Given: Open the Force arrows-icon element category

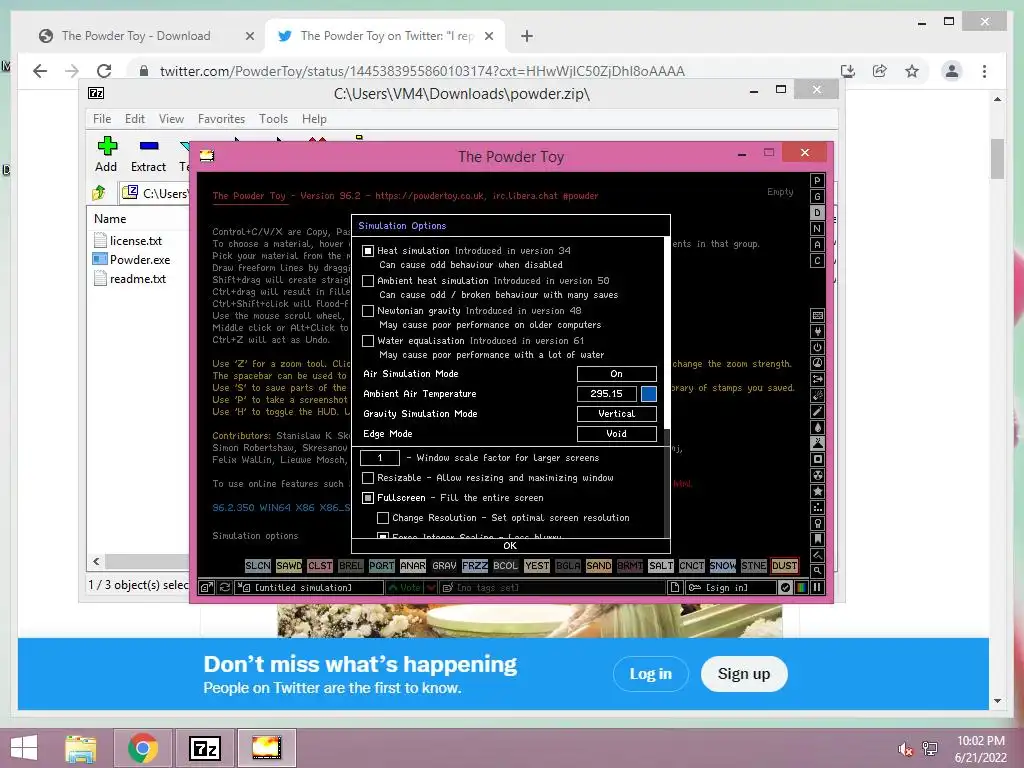Looking at the screenshot, I should pyautogui.click(x=817, y=379).
